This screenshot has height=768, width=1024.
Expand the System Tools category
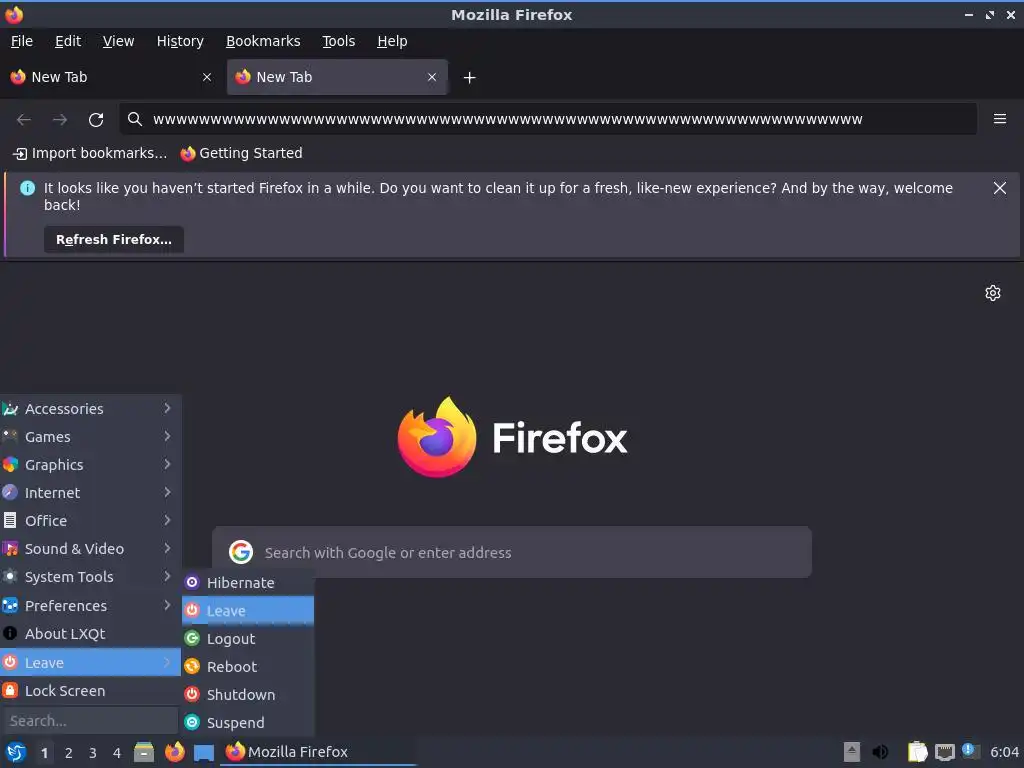[x=90, y=577]
